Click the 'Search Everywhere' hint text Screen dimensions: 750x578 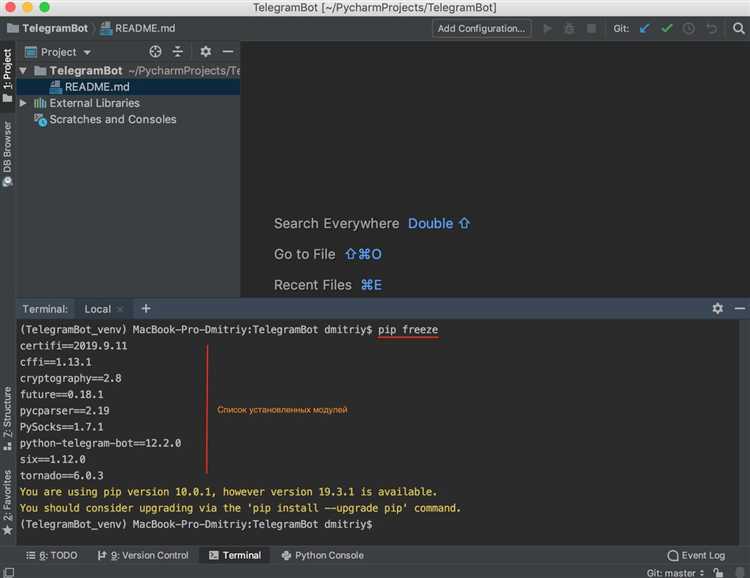pos(336,223)
